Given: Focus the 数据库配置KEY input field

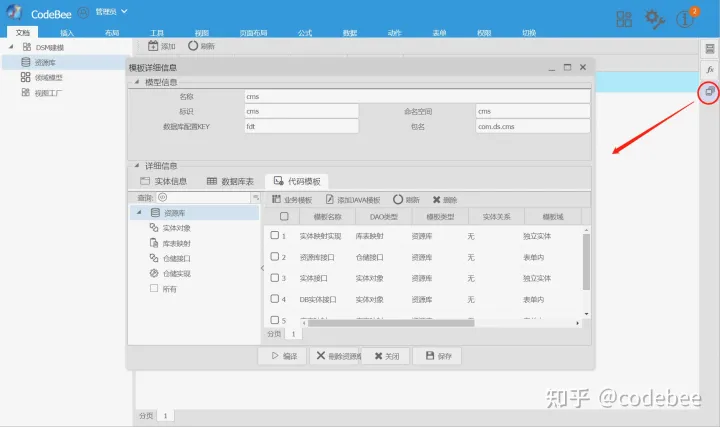Looking at the screenshot, I should 301,126.
